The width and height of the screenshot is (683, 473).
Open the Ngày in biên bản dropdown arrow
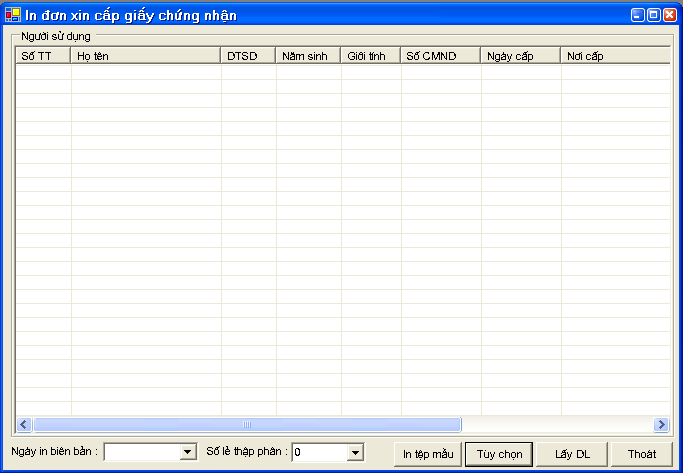click(x=187, y=453)
